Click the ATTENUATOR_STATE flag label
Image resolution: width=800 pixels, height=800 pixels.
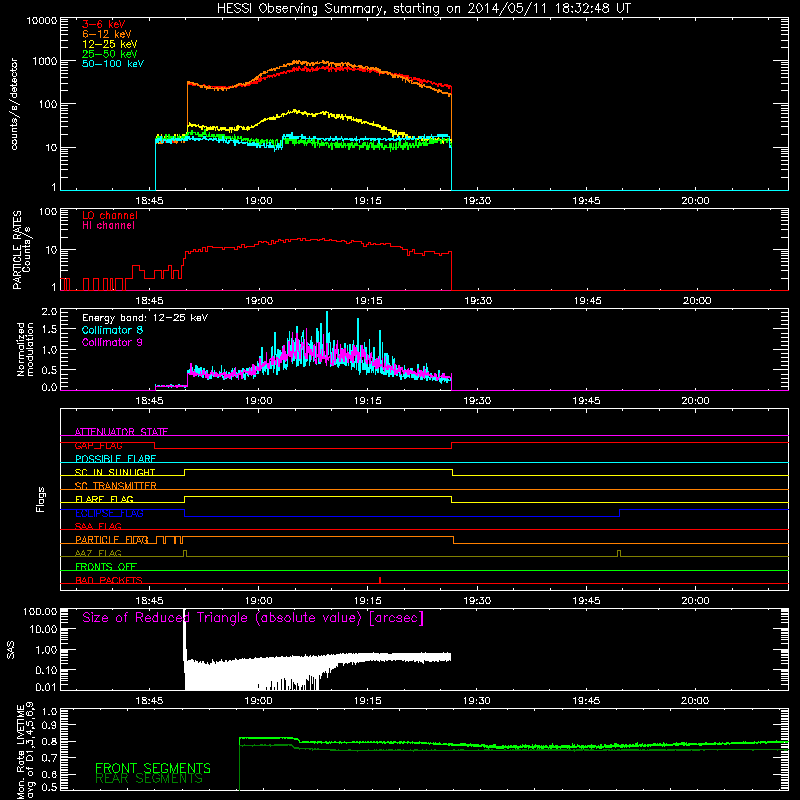click(121, 432)
